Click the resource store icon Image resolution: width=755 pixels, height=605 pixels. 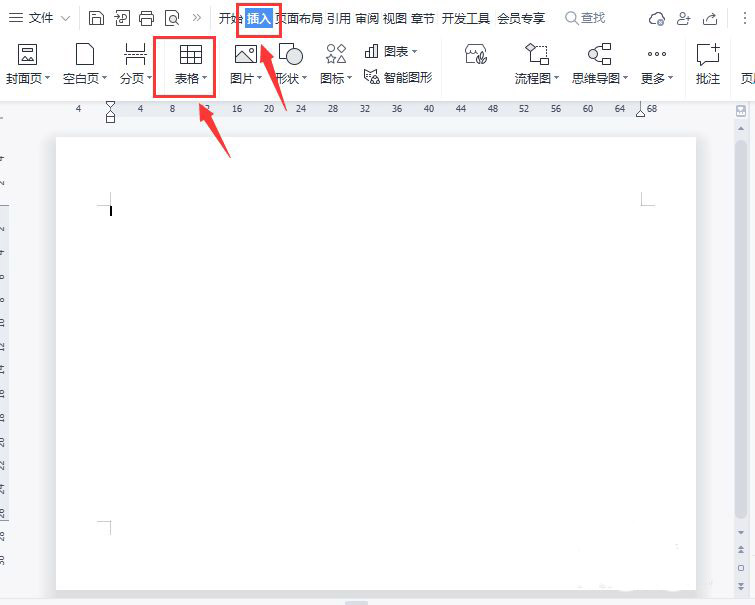pos(476,54)
